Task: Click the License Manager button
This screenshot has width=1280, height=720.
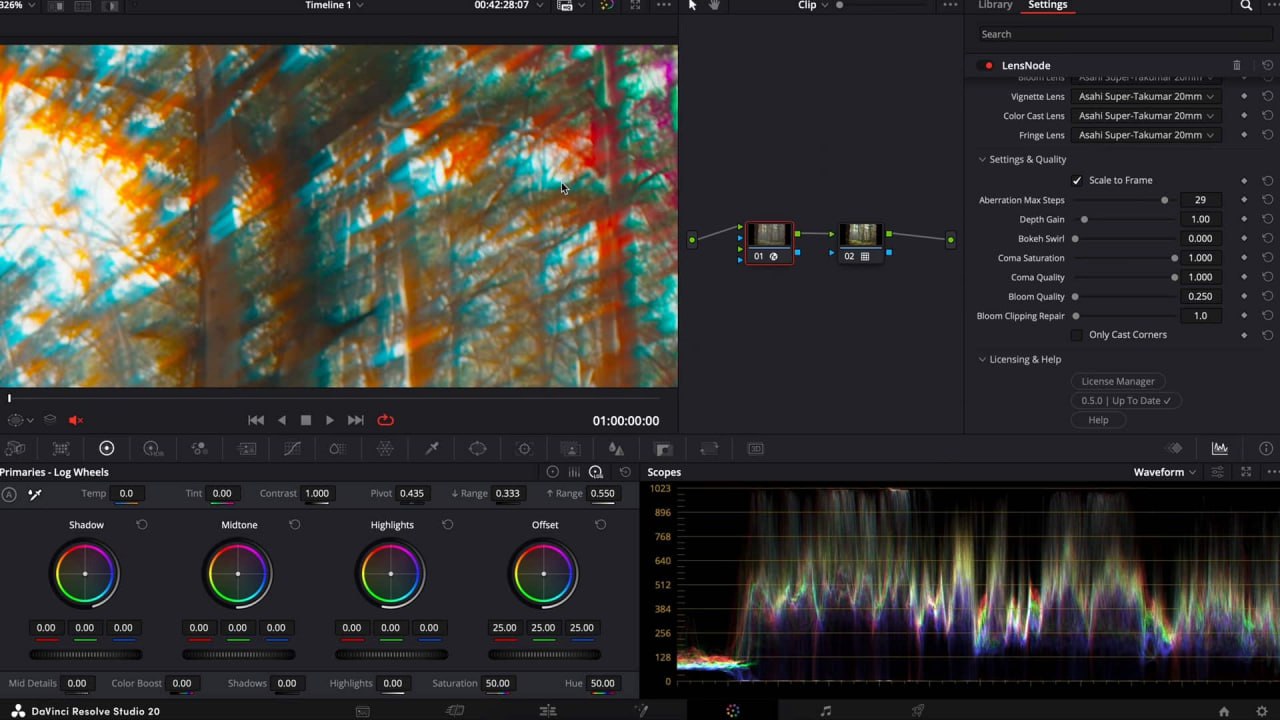Action: click(x=1117, y=381)
